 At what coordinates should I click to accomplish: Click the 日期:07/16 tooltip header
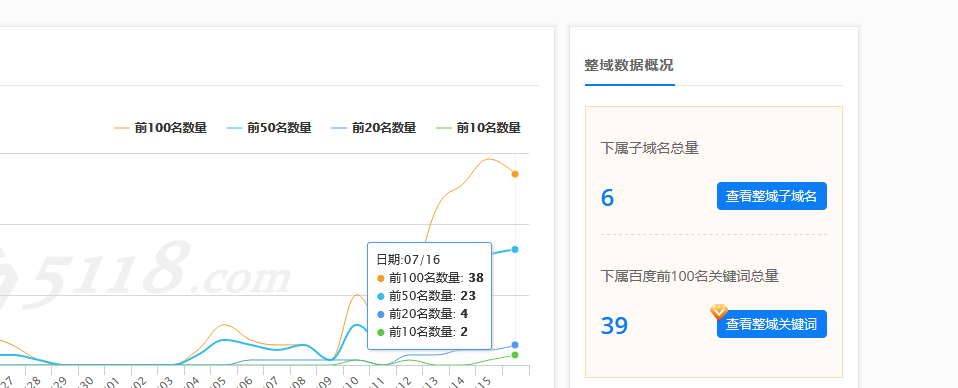[408, 260]
